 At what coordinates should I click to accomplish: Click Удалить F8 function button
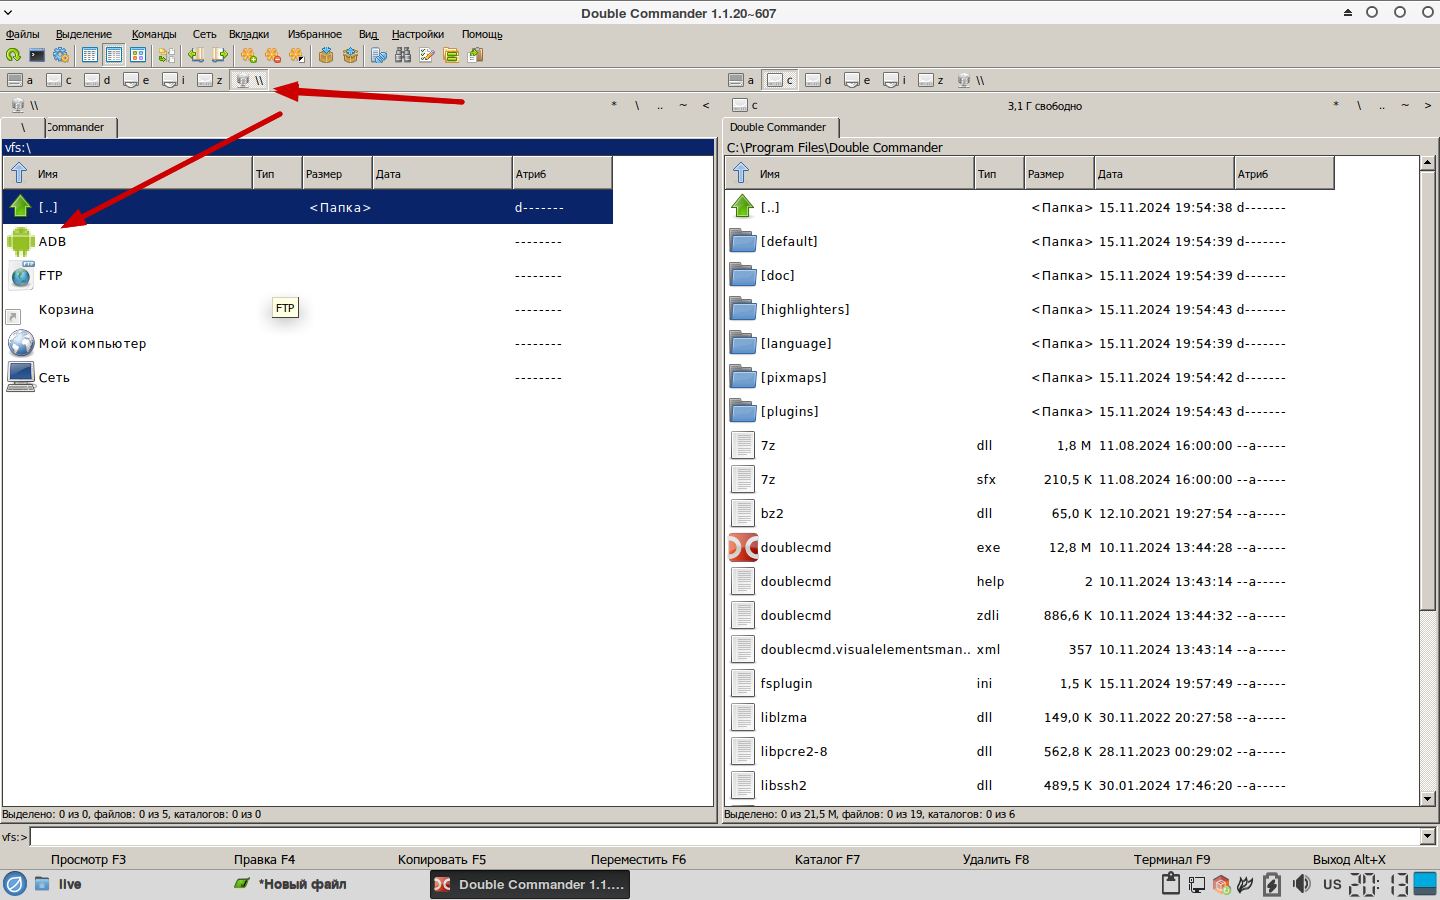tap(996, 859)
